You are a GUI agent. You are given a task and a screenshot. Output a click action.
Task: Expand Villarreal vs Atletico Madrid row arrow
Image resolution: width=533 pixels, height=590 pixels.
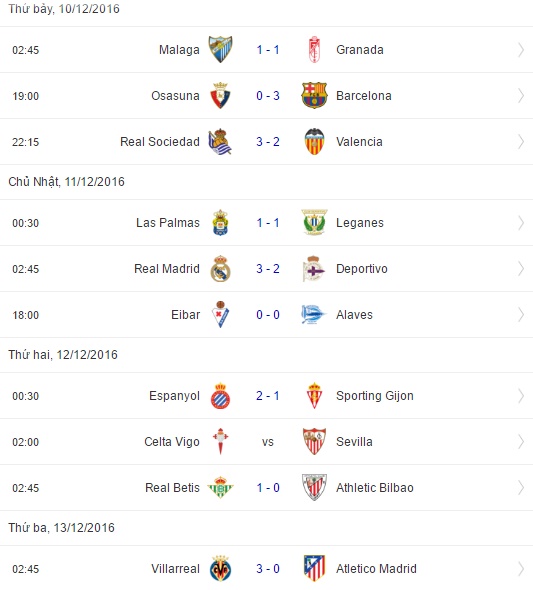[521, 569]
